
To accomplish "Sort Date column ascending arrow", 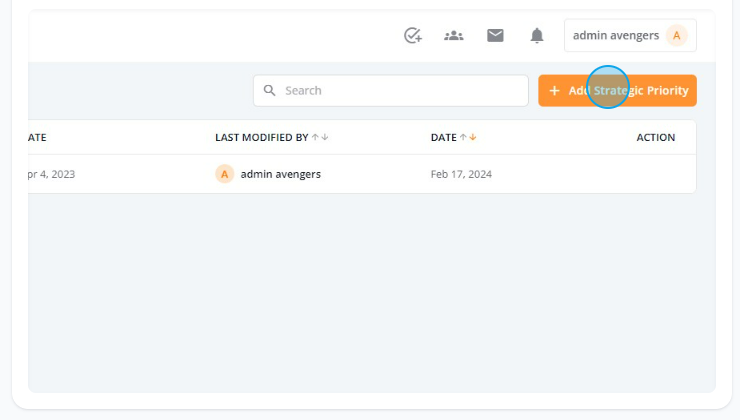I will [463, 137].
